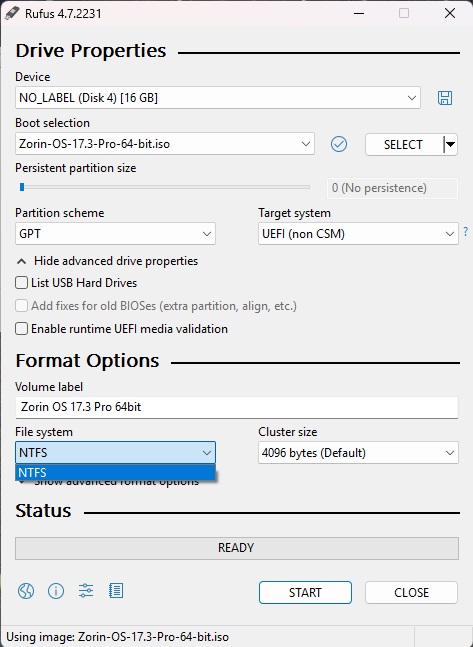Click the CLOSE button
The height and width of the screenshot is (647, 473).
pos(412,593)
